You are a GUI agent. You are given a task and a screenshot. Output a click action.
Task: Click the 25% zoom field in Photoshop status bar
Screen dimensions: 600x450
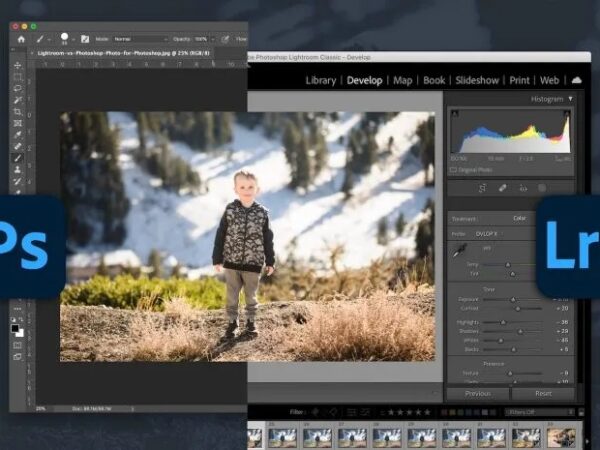pos(41,409)
